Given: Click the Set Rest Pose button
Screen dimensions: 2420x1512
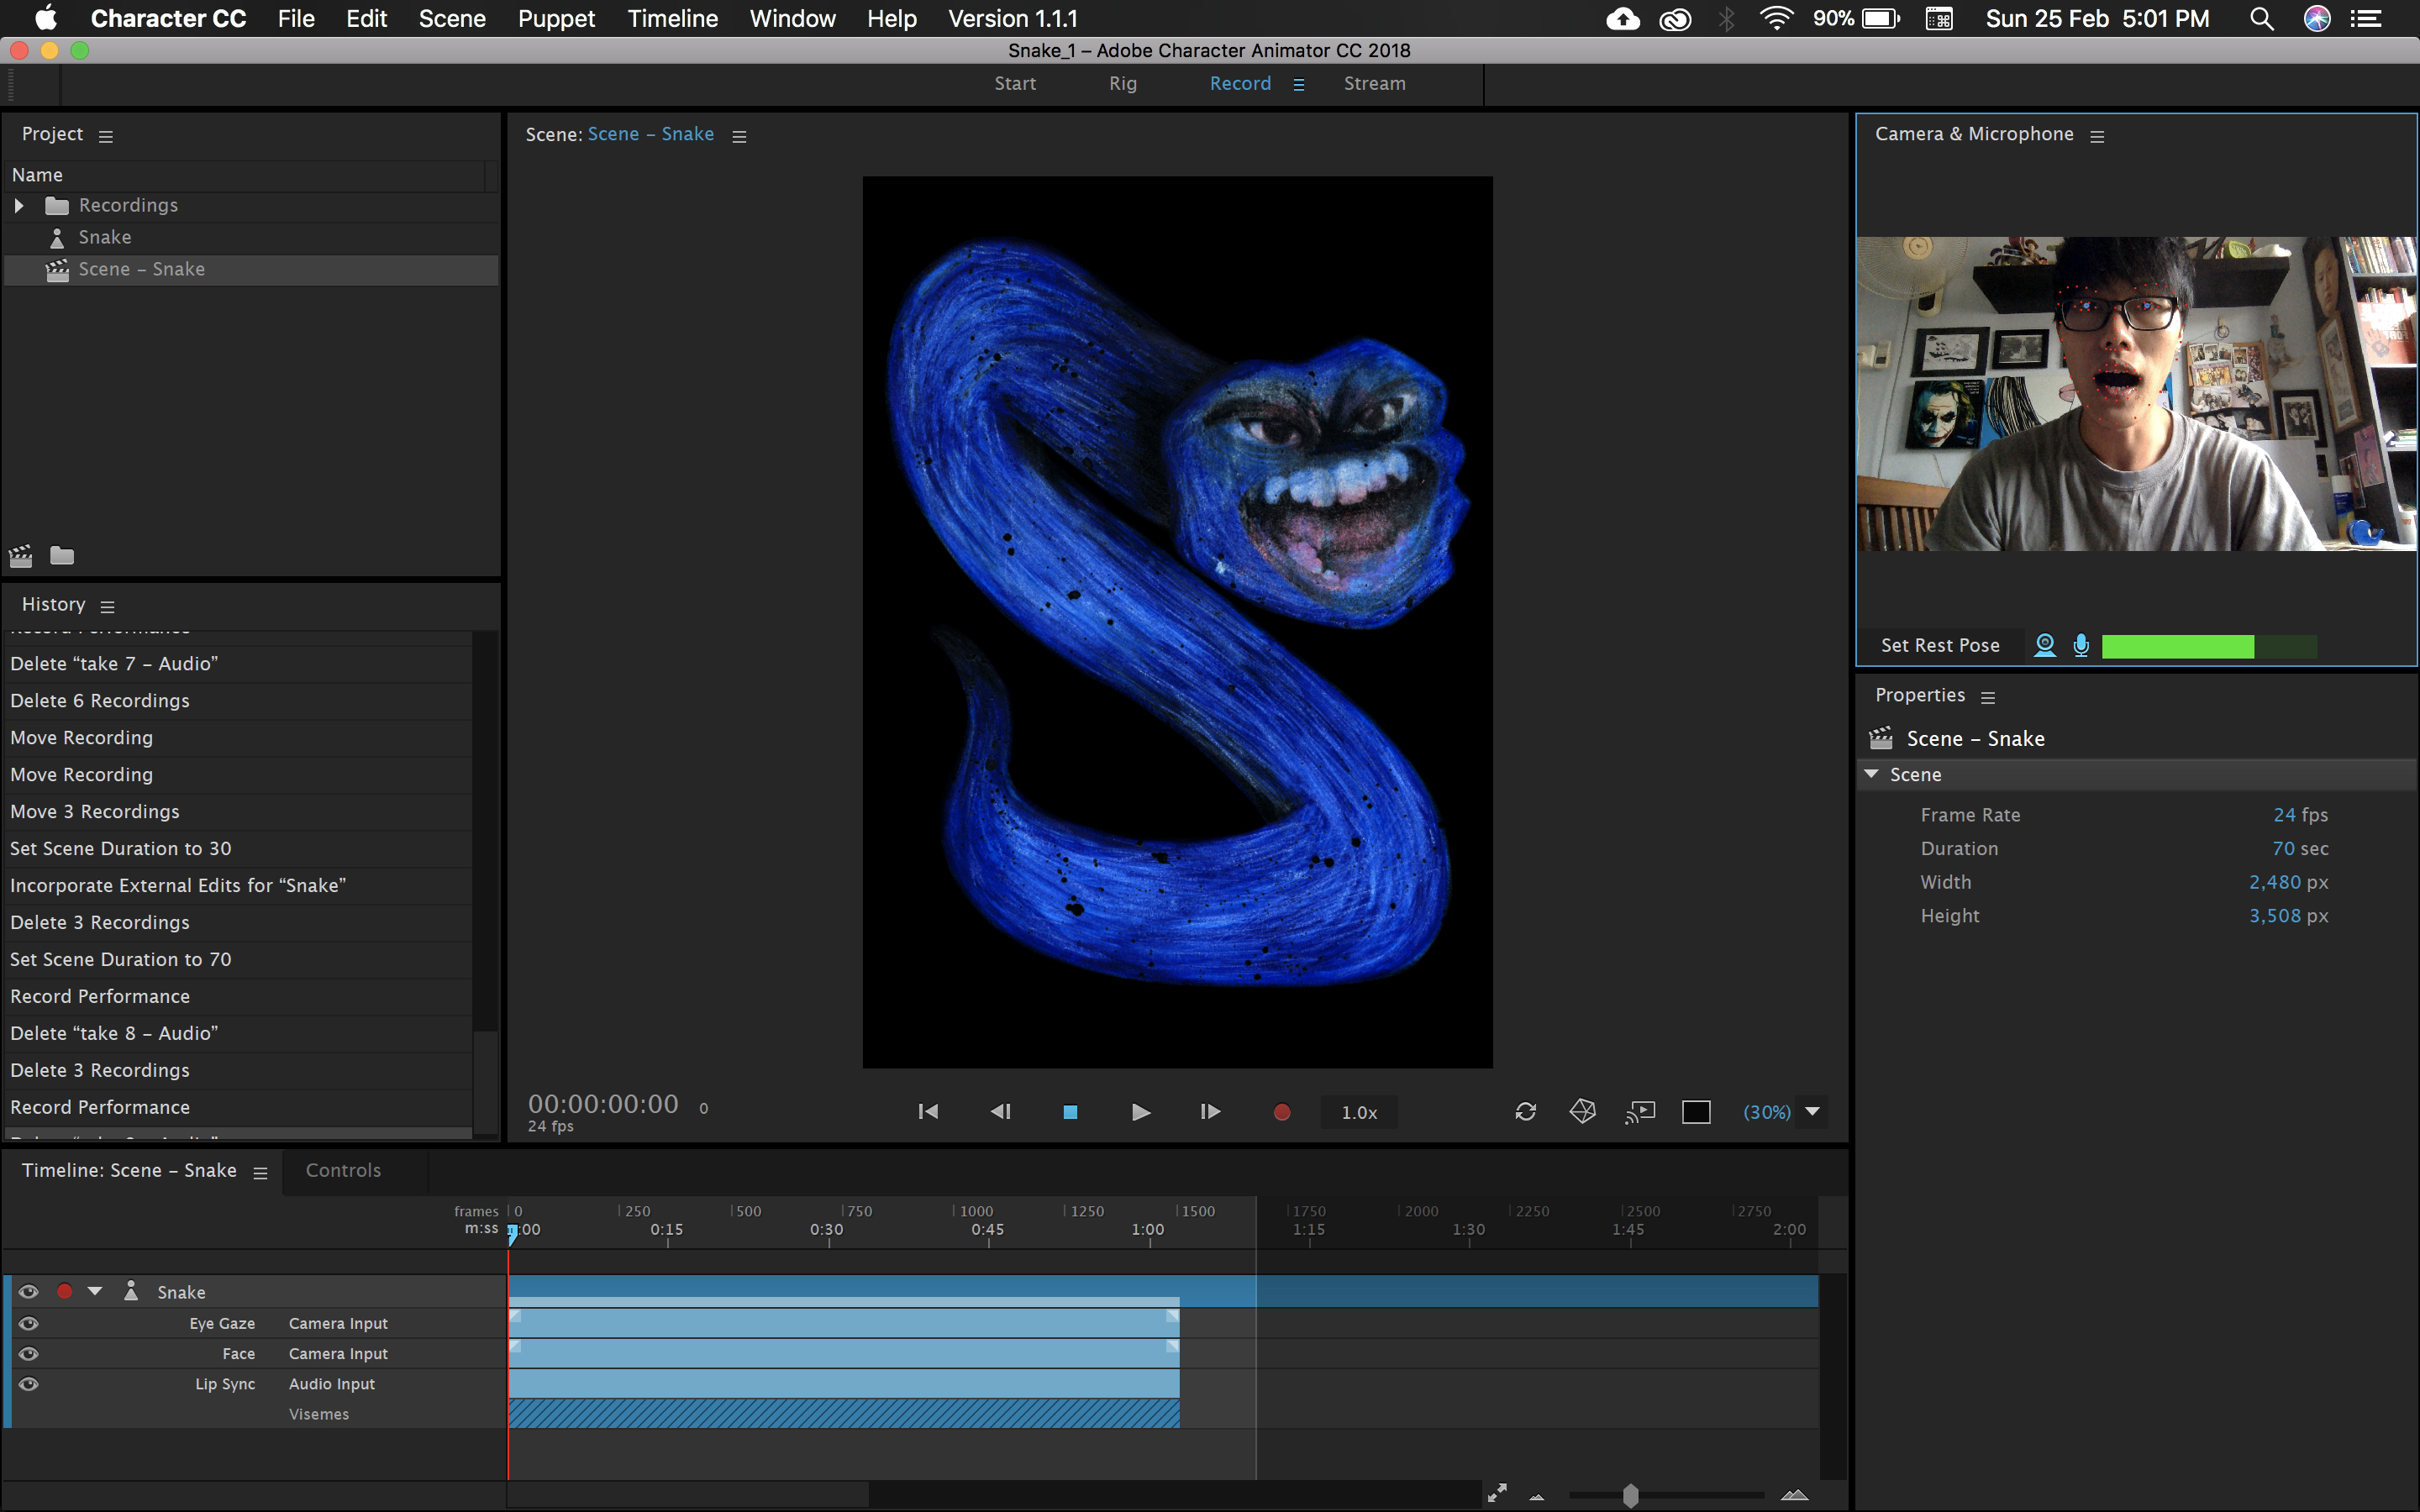Looking at the screenshot, I should (1939, 645).
